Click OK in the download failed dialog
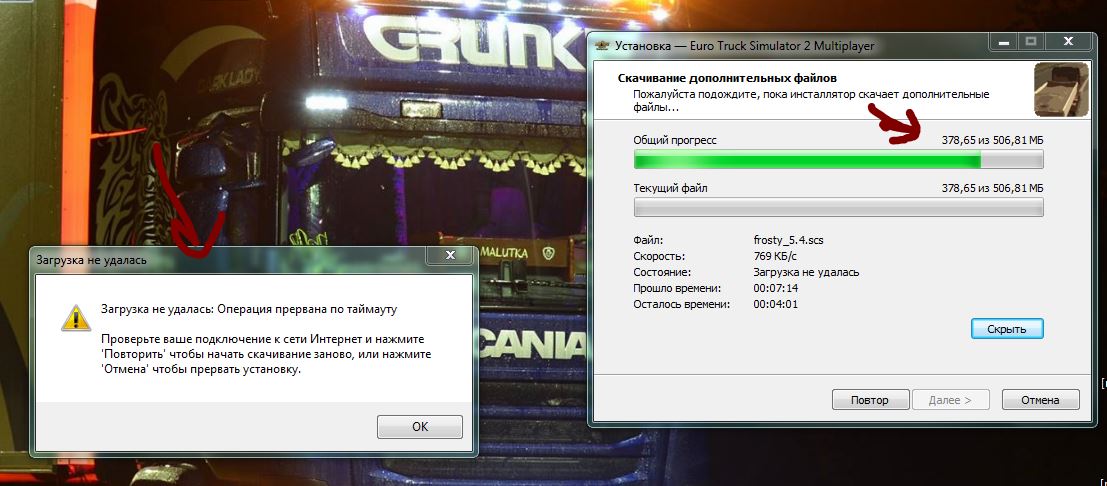This screenshot has width=1107, height=486. coord(419,427)
